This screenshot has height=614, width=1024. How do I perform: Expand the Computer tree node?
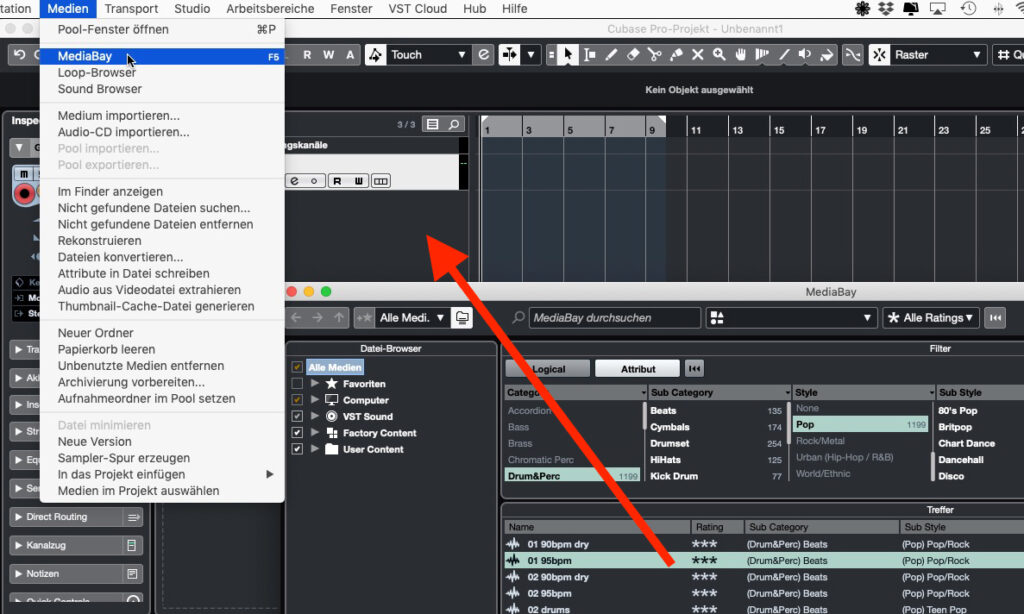point(315,400)
